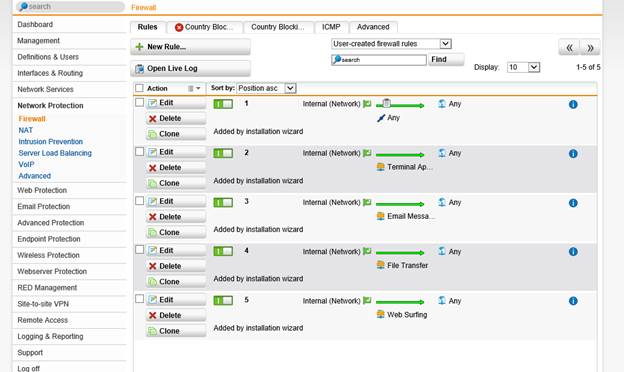Image resolution: width=624 pixels, height=372 pixels.
Task: Switch to the Rules tab
Action: [x=147, y=27]
